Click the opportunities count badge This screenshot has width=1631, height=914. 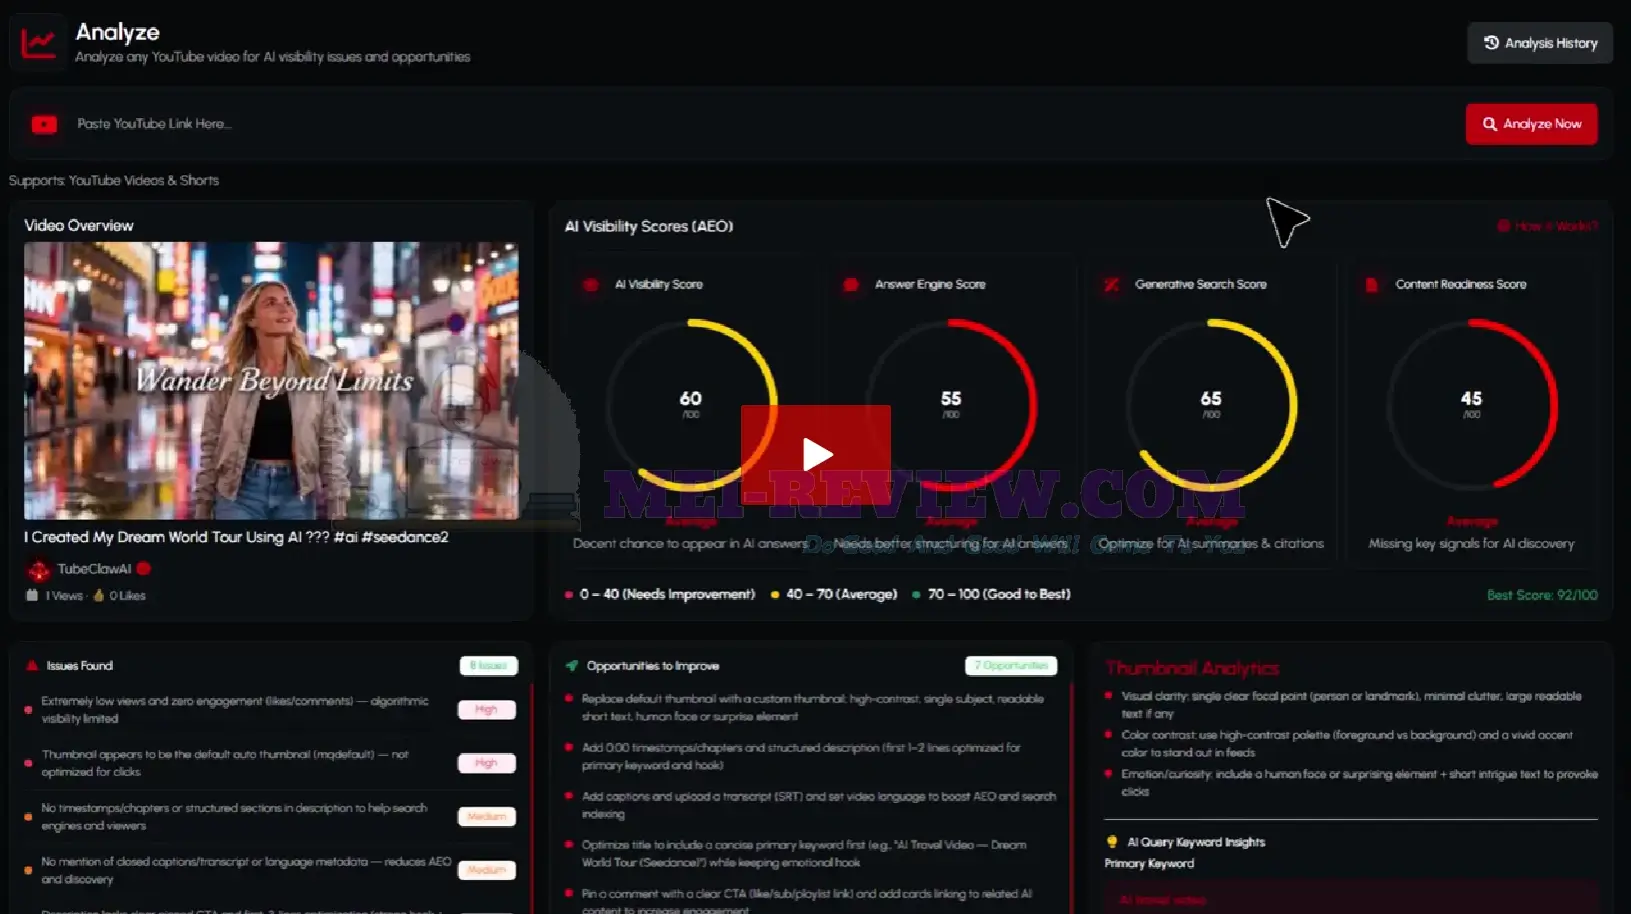click(x=1011, y=666)
